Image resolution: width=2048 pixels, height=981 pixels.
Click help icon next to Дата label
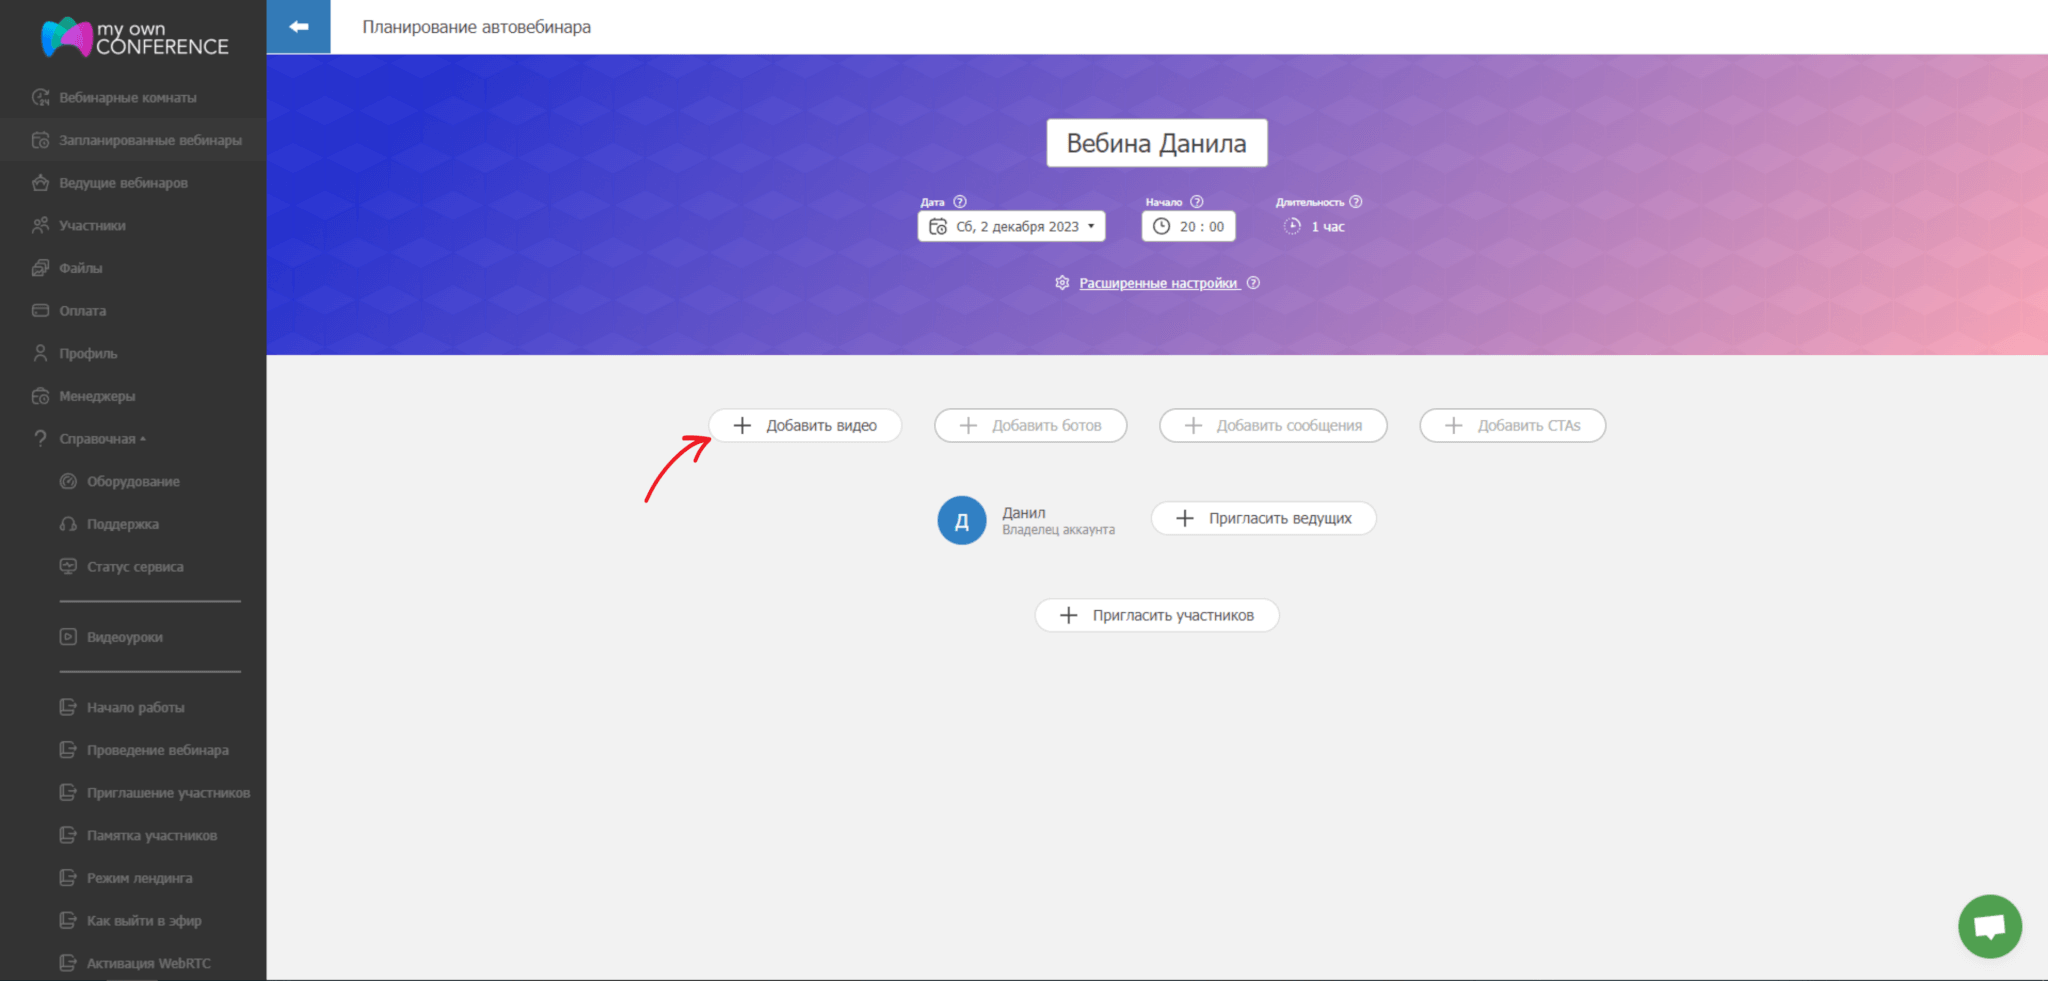[960, 202]
